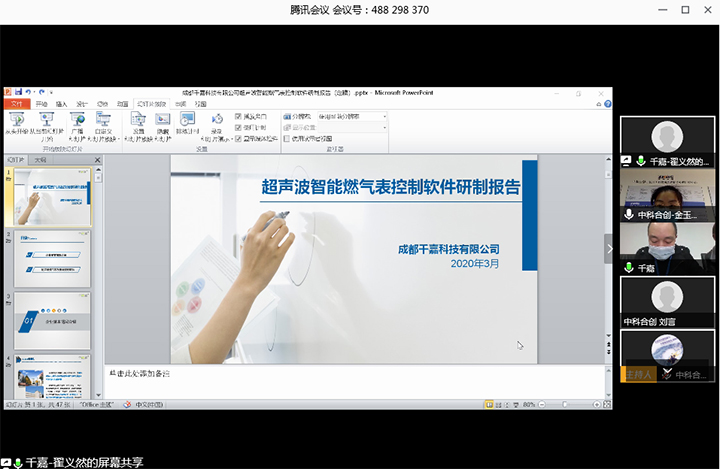Close the slide thumbnail pane

click(98, 159)
